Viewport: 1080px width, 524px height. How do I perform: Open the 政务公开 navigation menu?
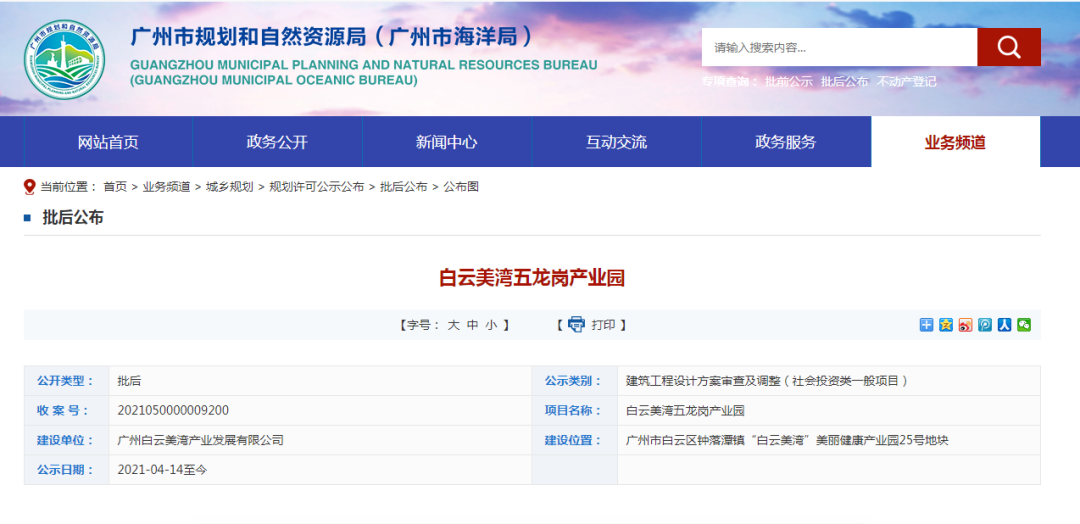point(277,142)
